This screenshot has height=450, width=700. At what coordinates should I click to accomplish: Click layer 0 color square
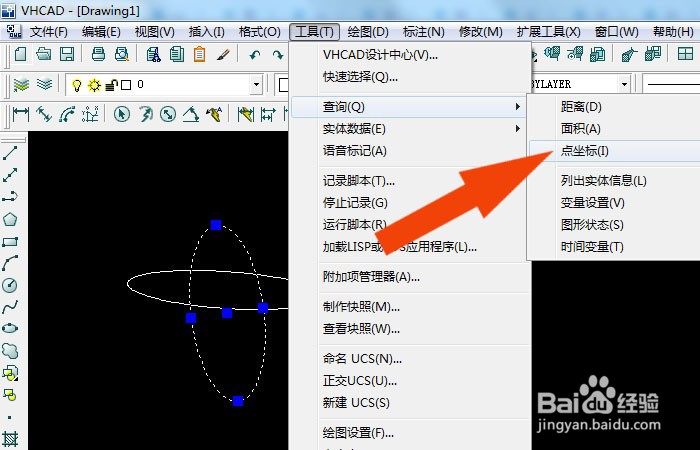(126, 85)
